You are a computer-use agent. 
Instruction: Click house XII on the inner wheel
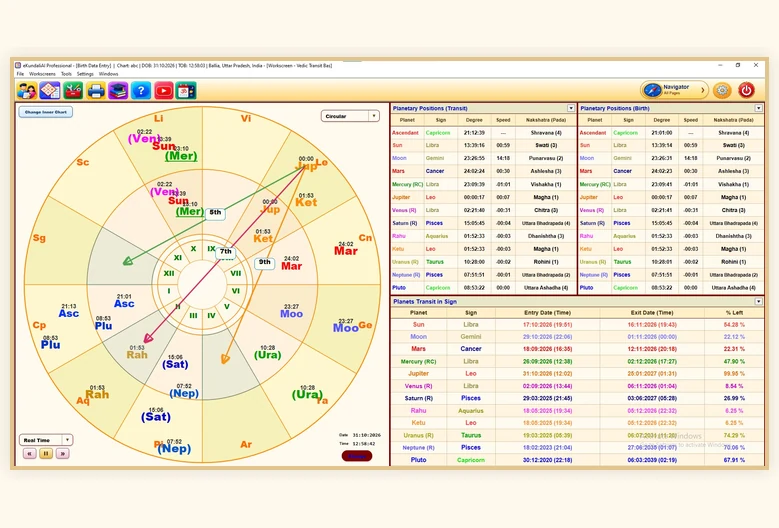pyautogui.click(x=169, y=273)
